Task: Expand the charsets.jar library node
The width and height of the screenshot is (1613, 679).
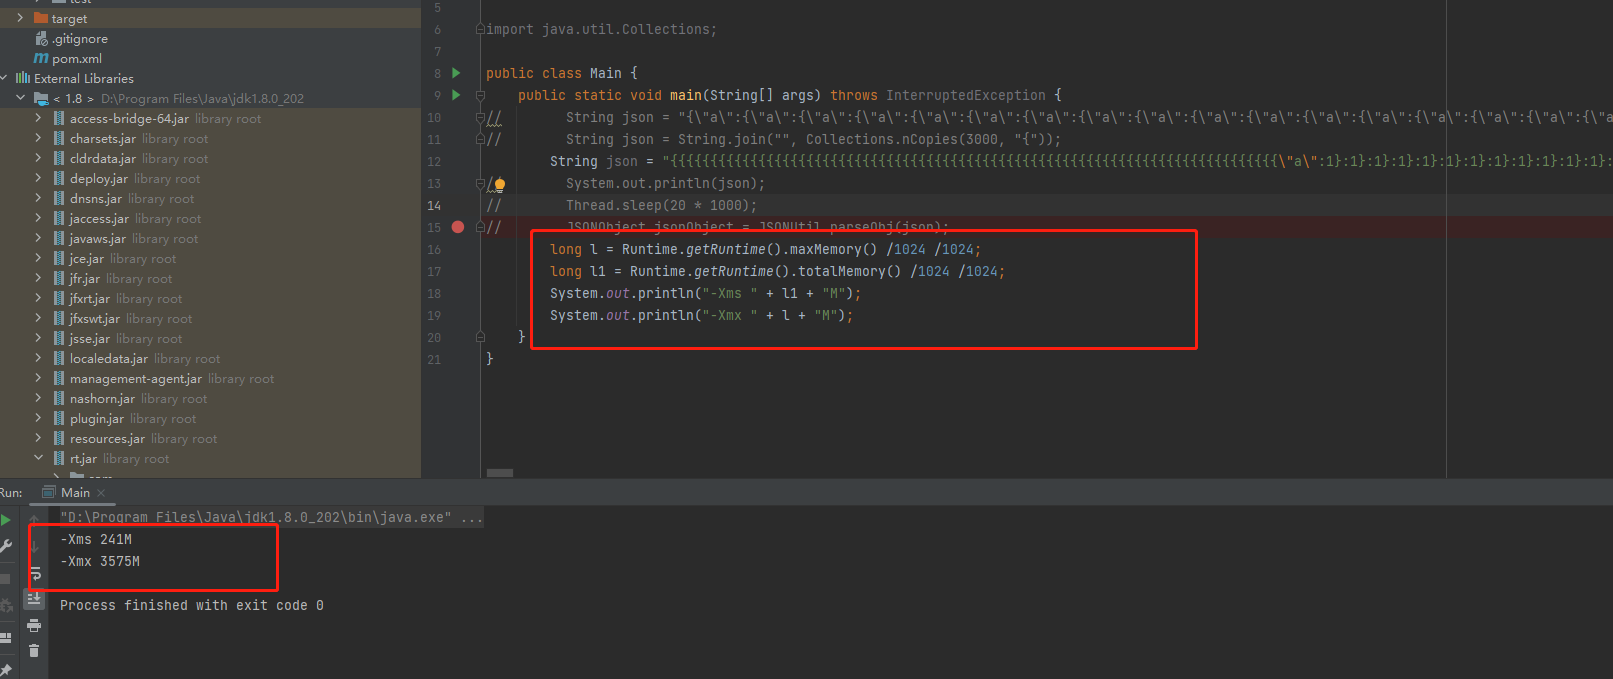Action: point(39,138)
